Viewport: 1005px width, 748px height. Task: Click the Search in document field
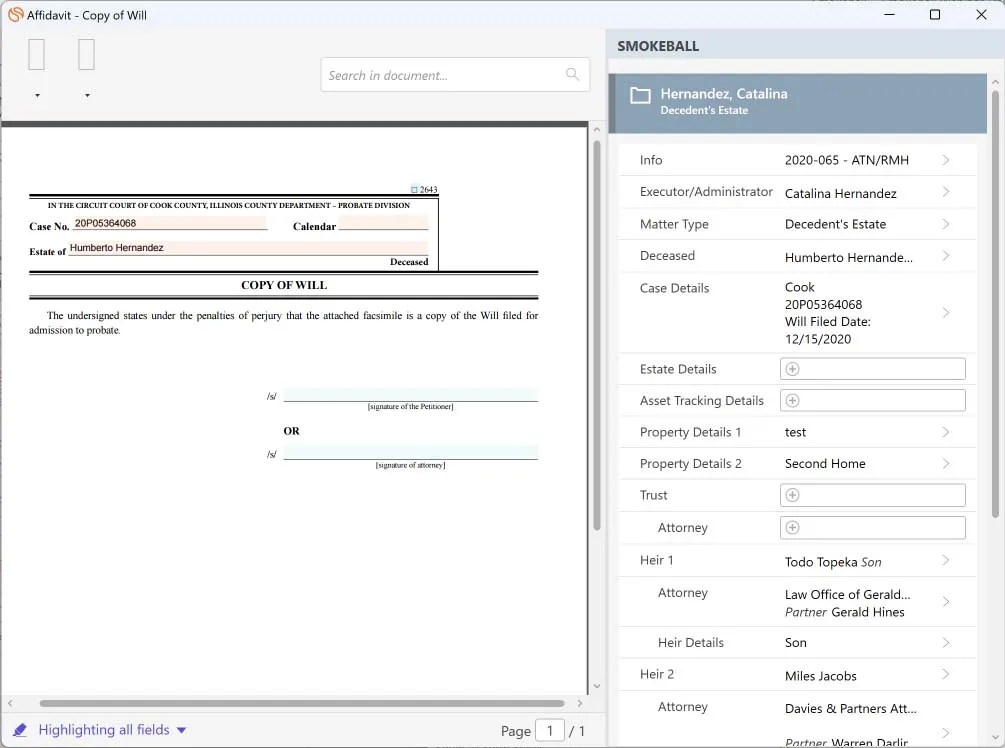(454, 74)
